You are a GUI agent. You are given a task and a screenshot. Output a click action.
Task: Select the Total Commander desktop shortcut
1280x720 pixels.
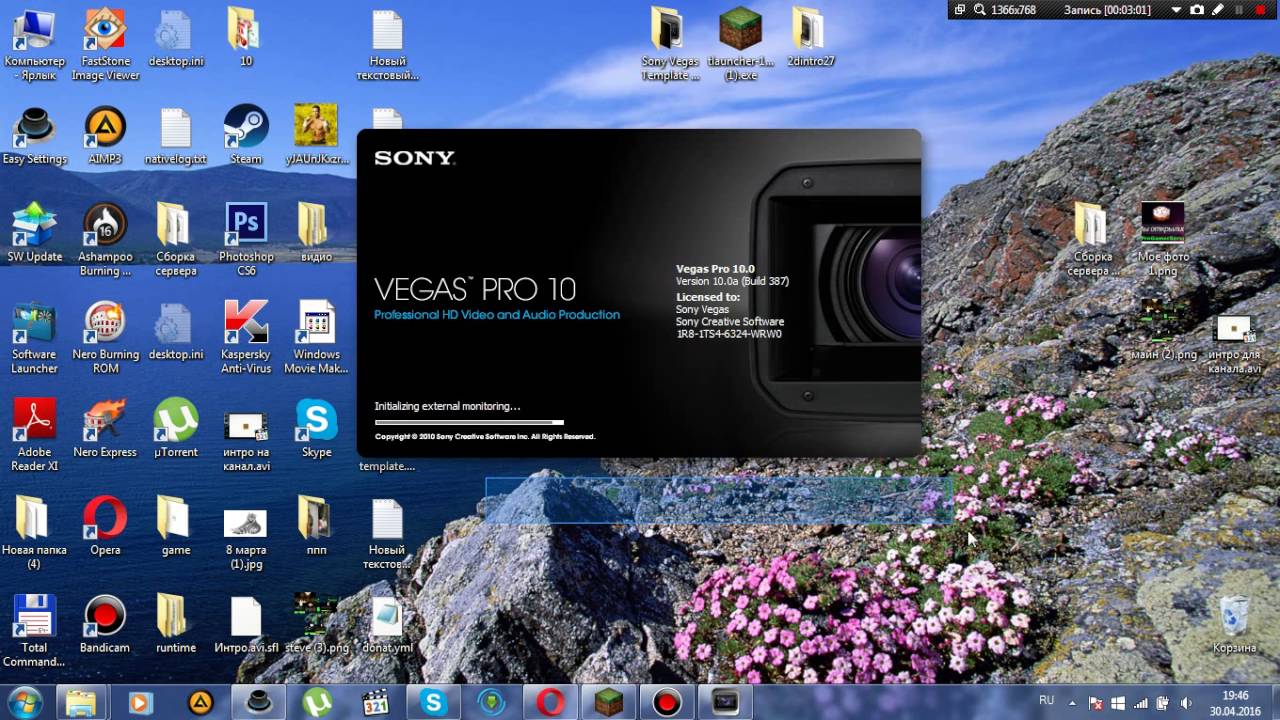pyautogui.click(x=34, y=632)
